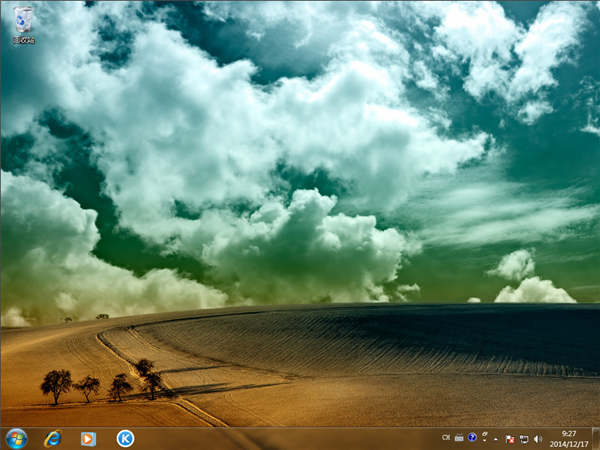Launch Internet Explorer from the taskbar
The width and height of the screenshot is (600, 450).
(52, 438)
